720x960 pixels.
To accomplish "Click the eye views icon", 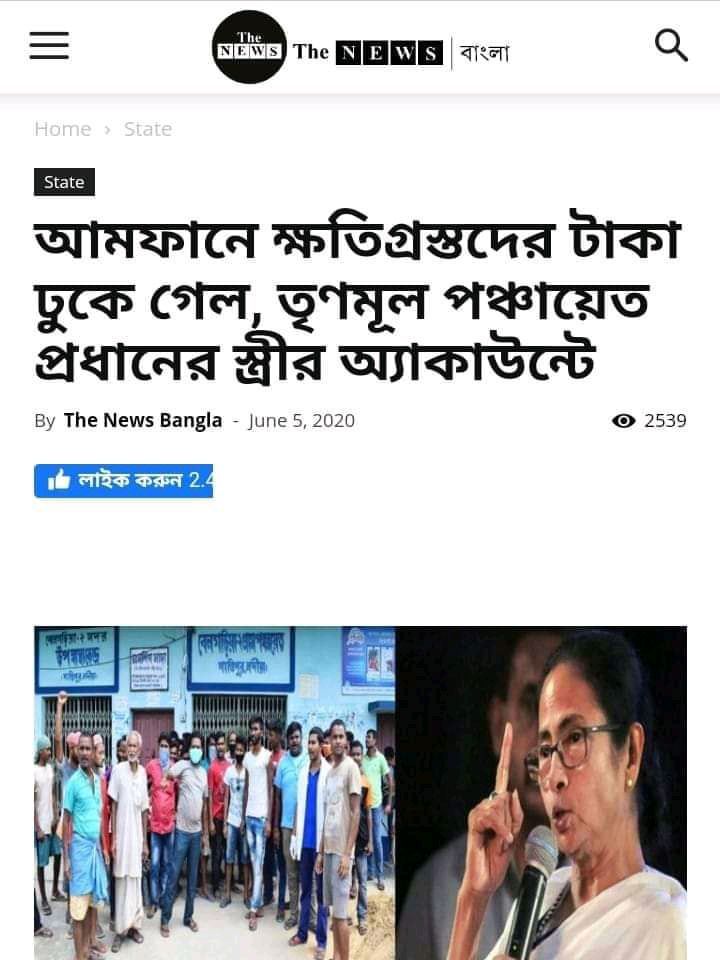I will 623,421.
